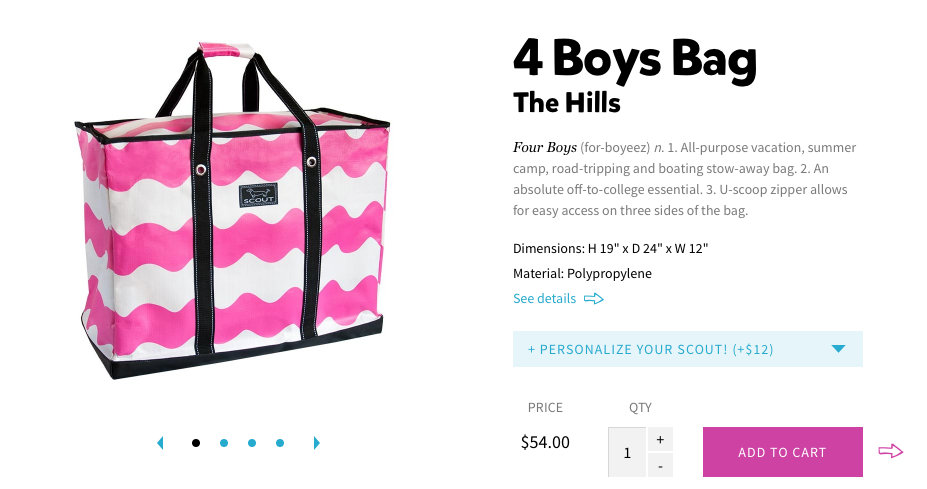Select the fourth carousel dot
927x489 pixels.
tap(280, 443)
